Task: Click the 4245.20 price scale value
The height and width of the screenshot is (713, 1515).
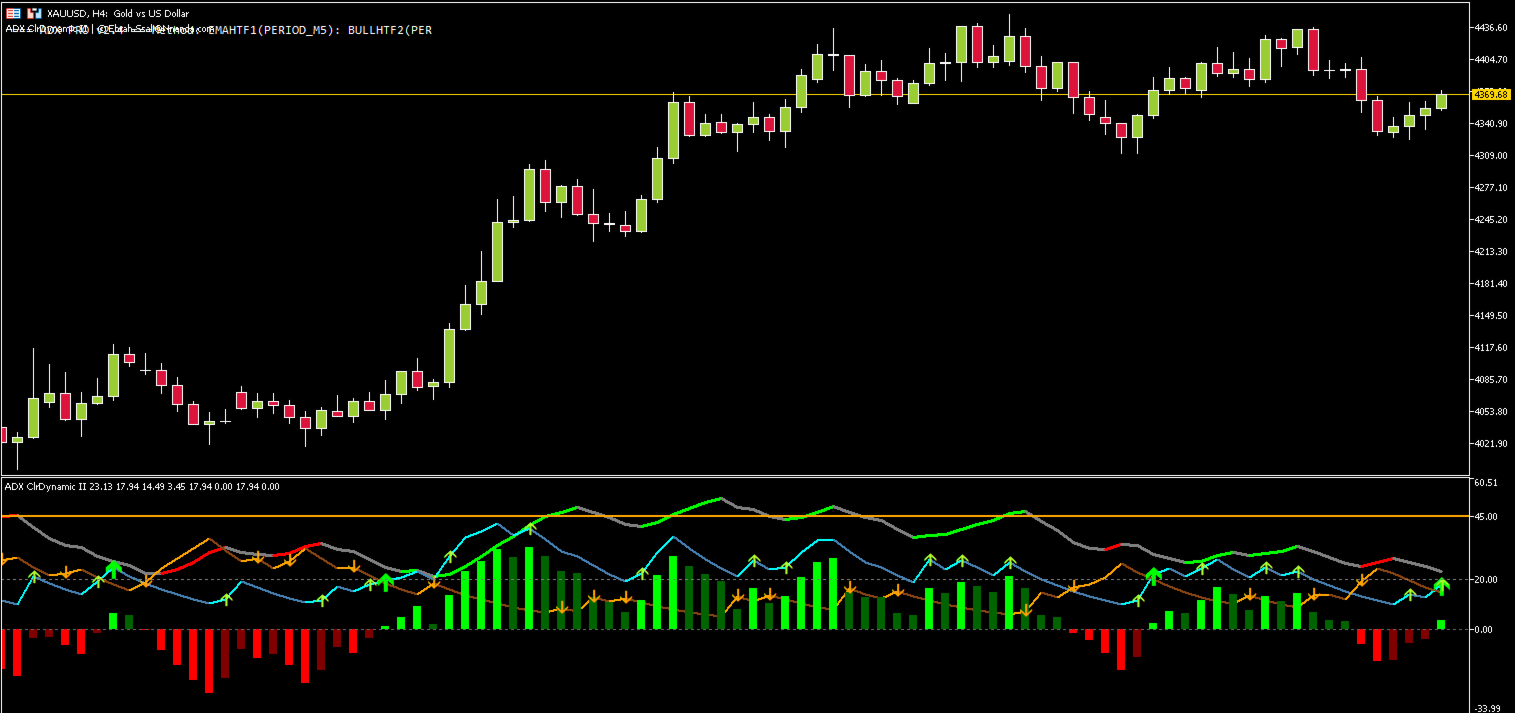Action: pyautogui.click(x=1490, y=220)
